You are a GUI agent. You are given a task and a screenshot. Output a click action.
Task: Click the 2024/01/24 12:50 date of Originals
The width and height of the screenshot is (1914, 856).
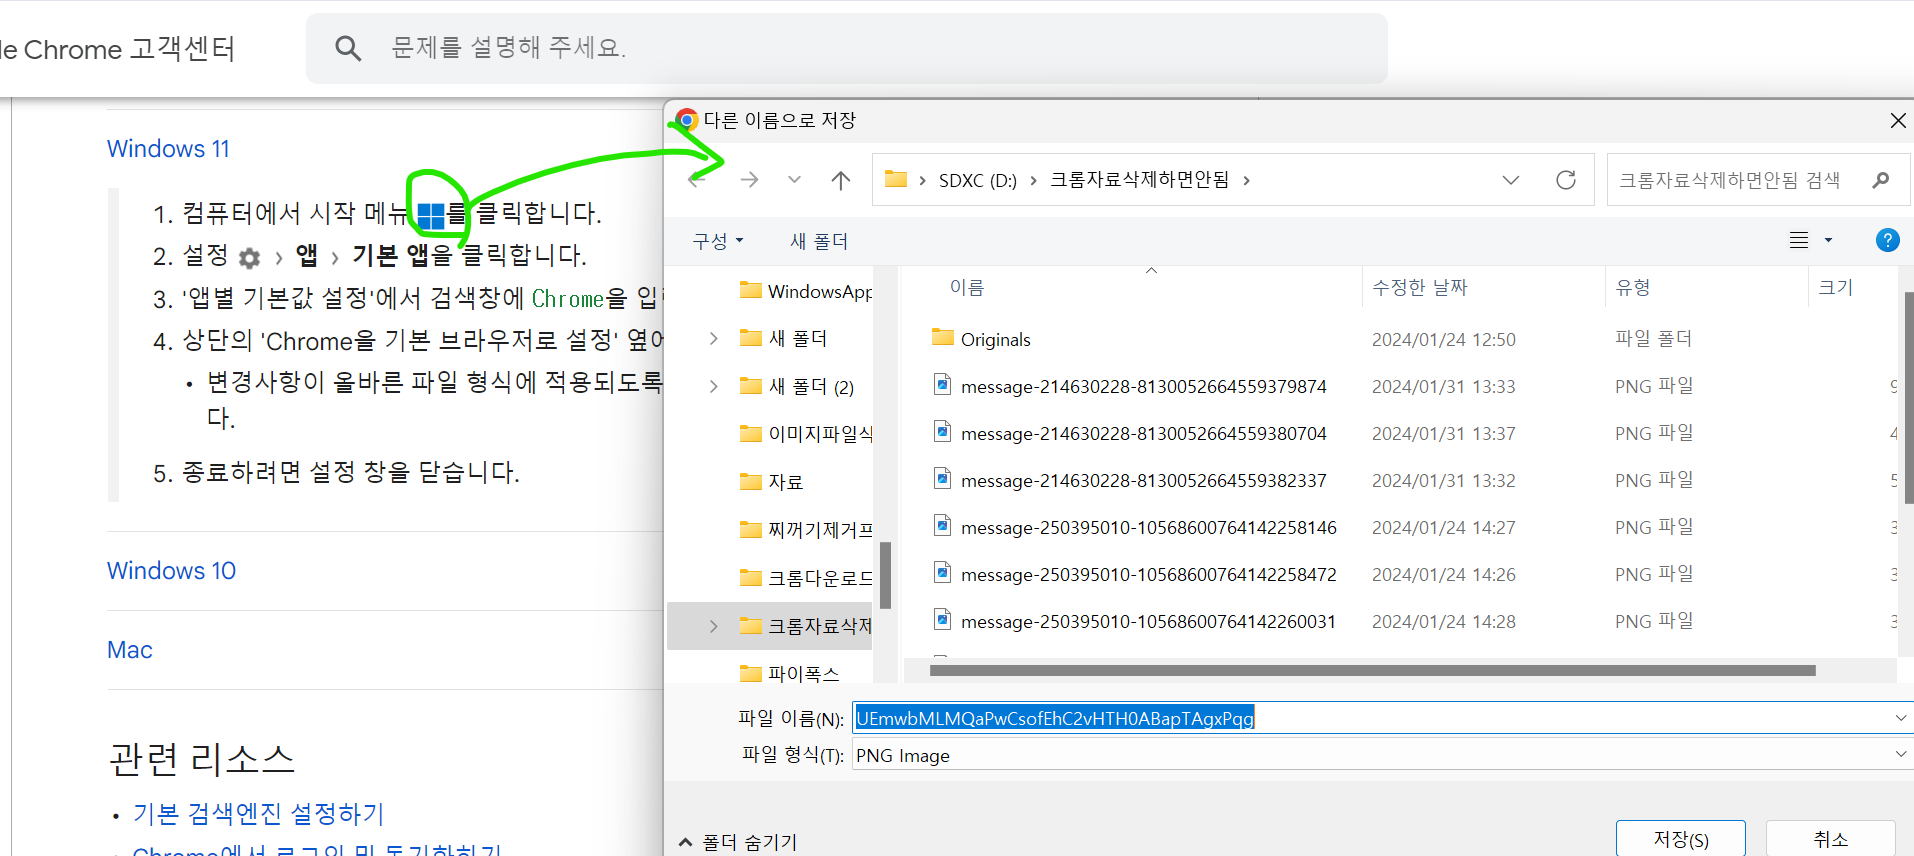(1443, 340)
